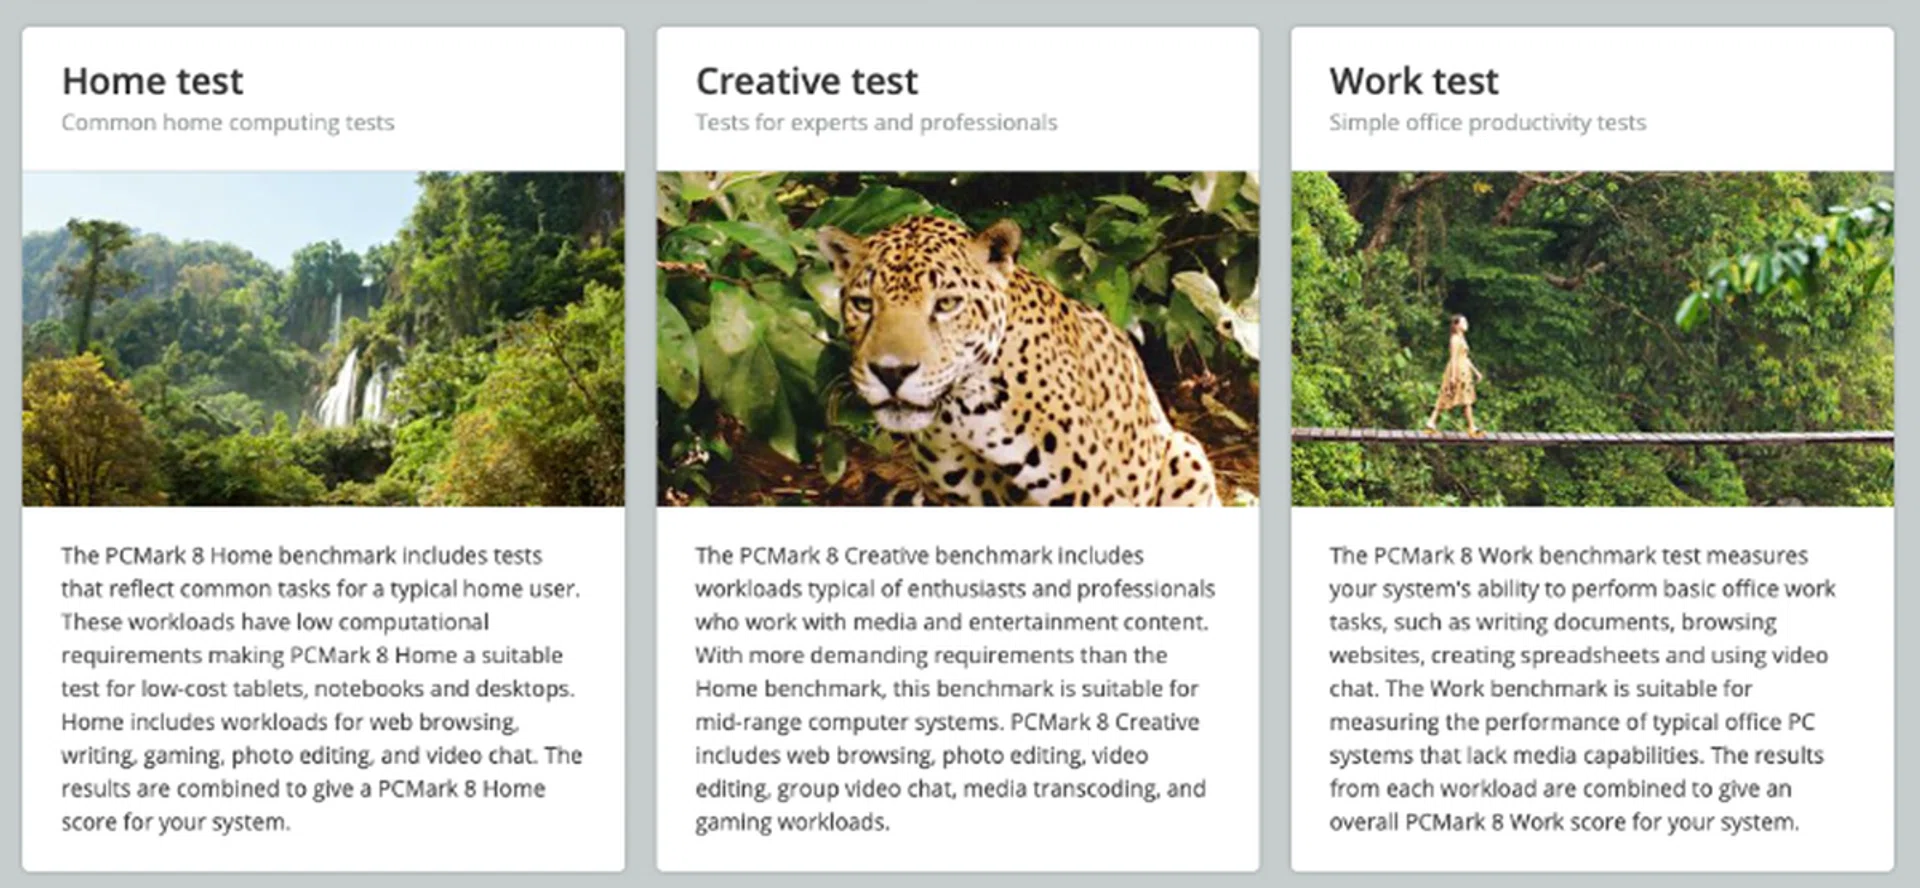This screenshot has height=888, width=1920.
Task: Select the Creative test heading
Action: [x=806, y=81]
